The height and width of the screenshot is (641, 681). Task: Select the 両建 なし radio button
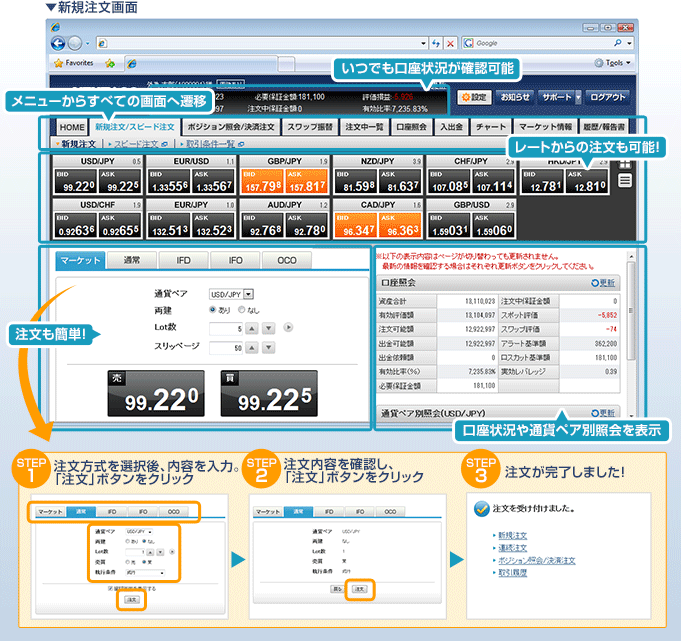click(x=241, y=310)
